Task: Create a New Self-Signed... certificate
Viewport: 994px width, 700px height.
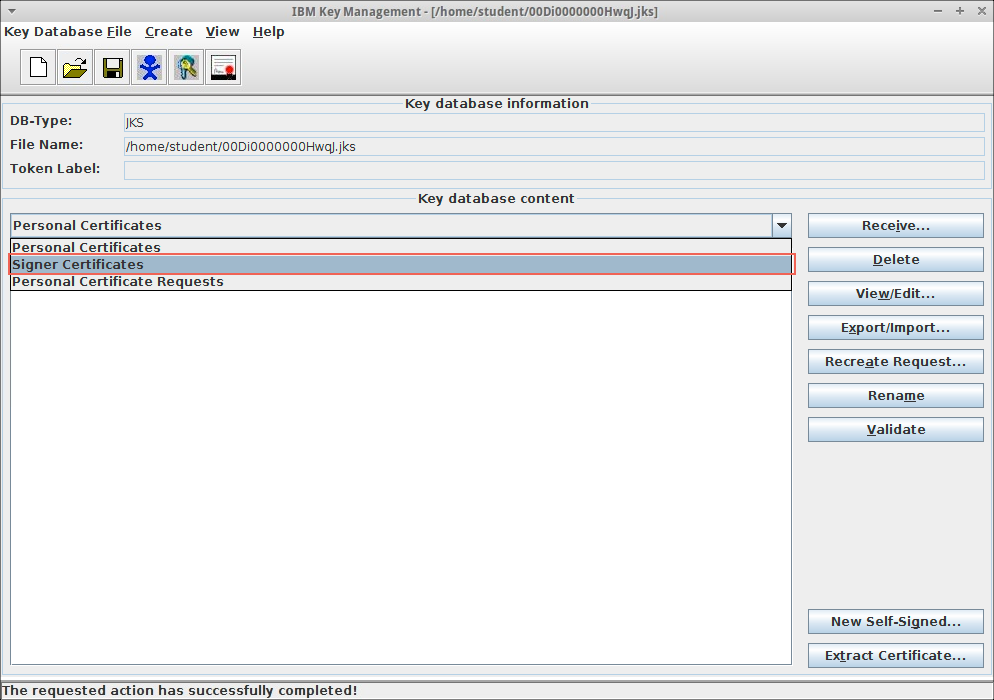Action: [896, 621]
